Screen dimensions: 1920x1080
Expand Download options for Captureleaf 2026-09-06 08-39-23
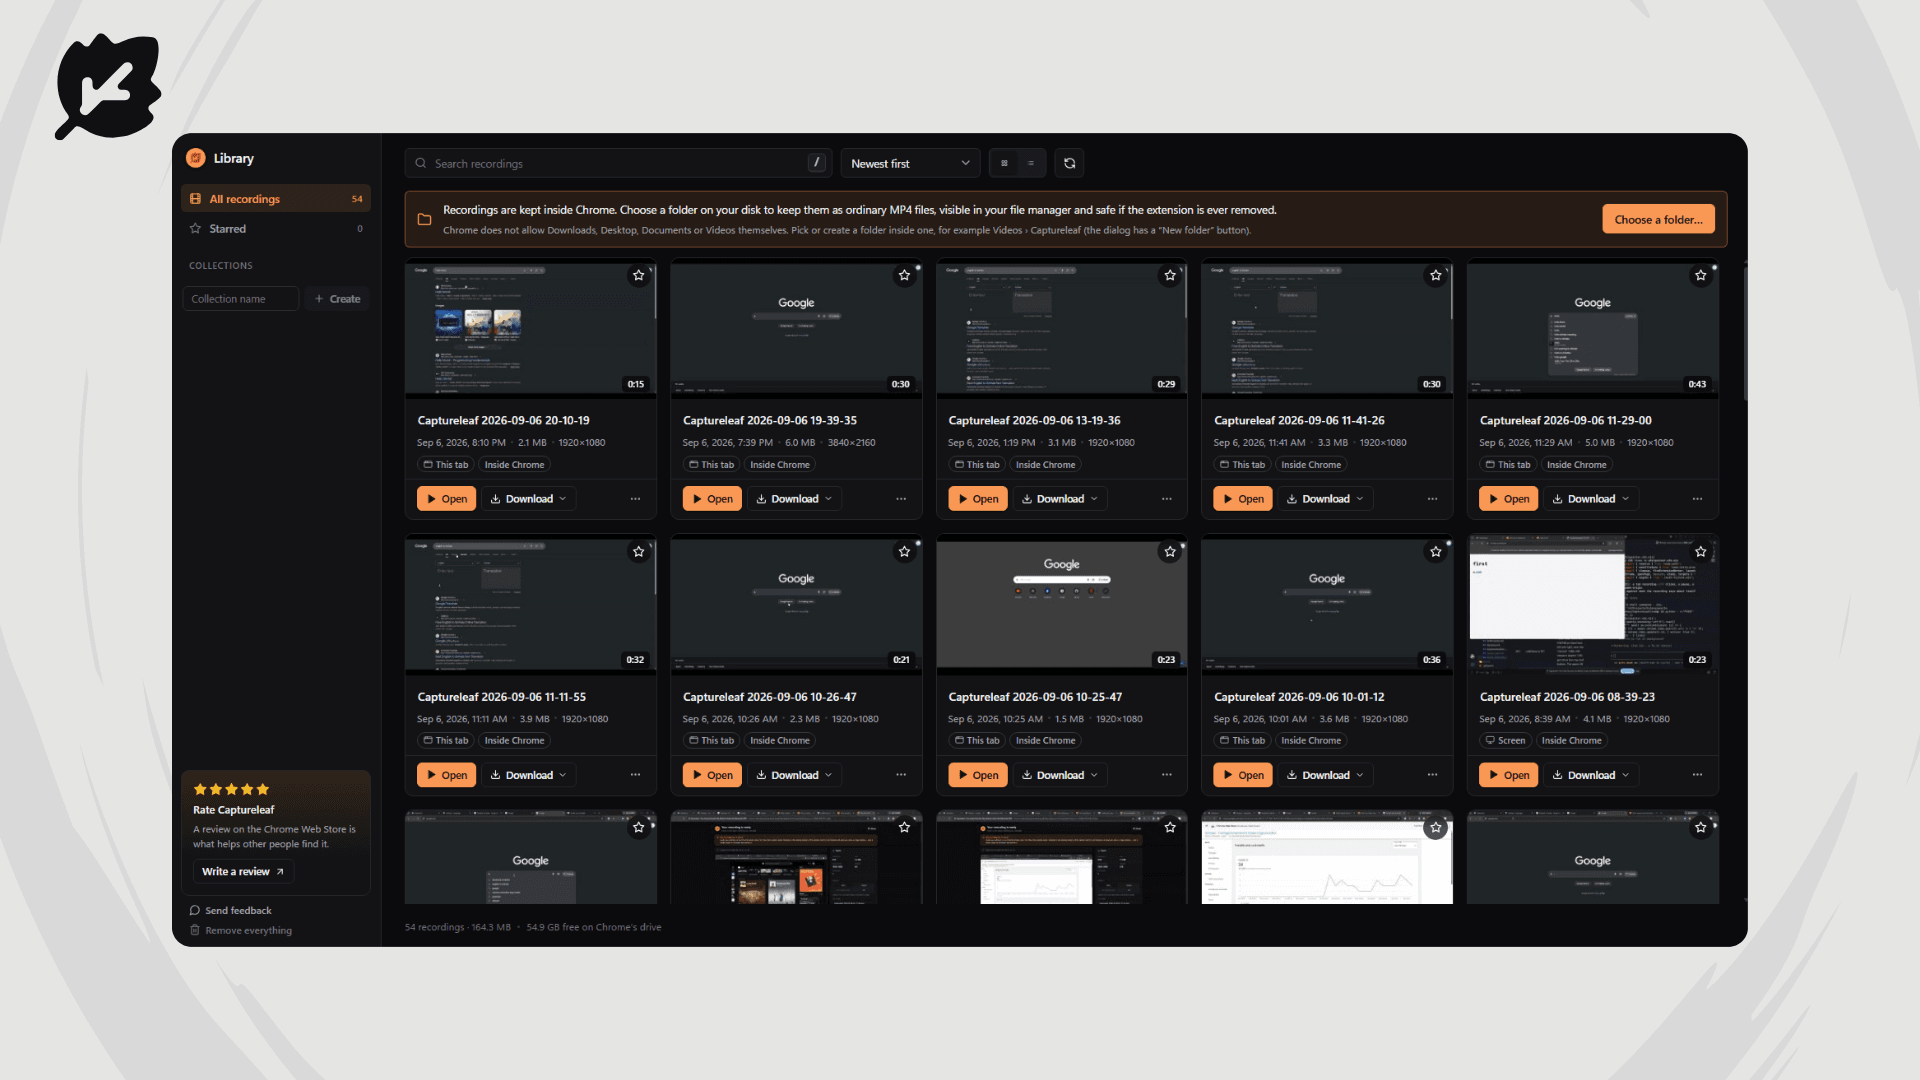tap(1591, 775)
